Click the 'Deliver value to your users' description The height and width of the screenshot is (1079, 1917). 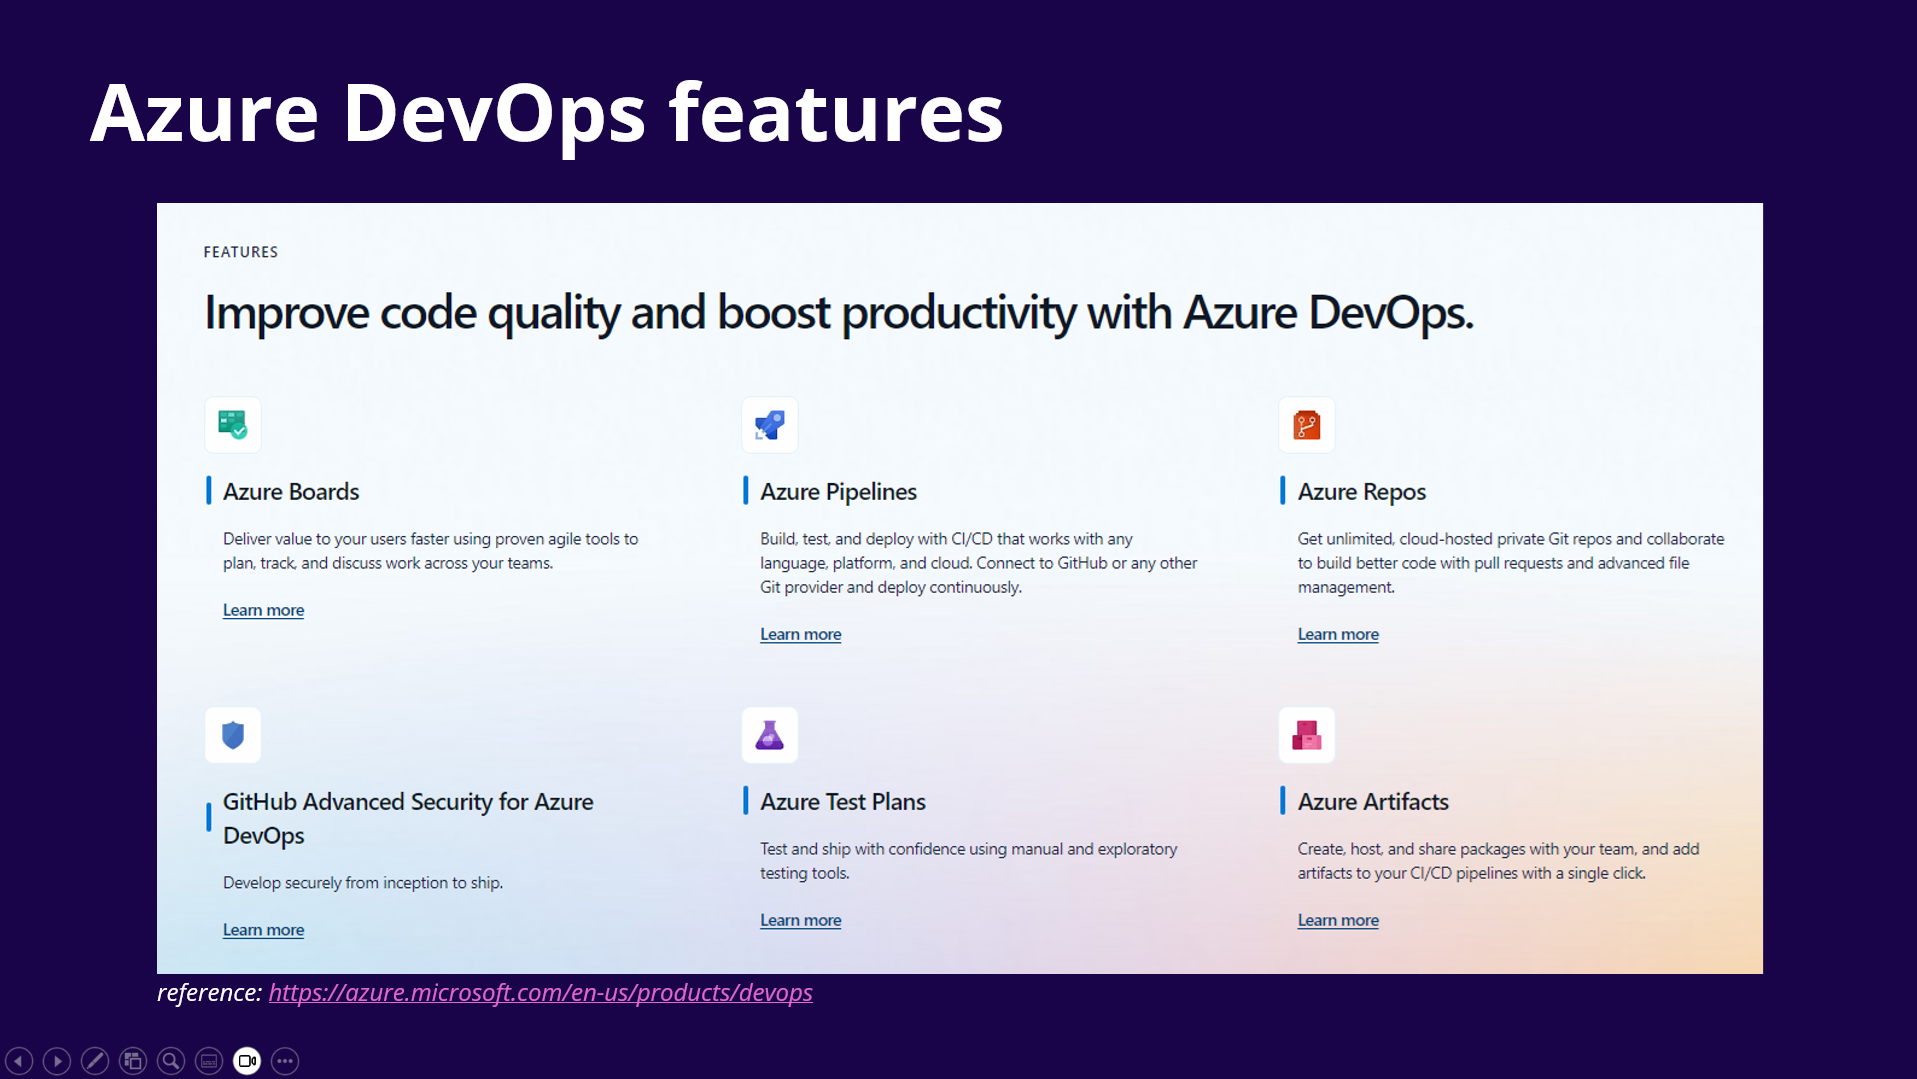point(430,551)
